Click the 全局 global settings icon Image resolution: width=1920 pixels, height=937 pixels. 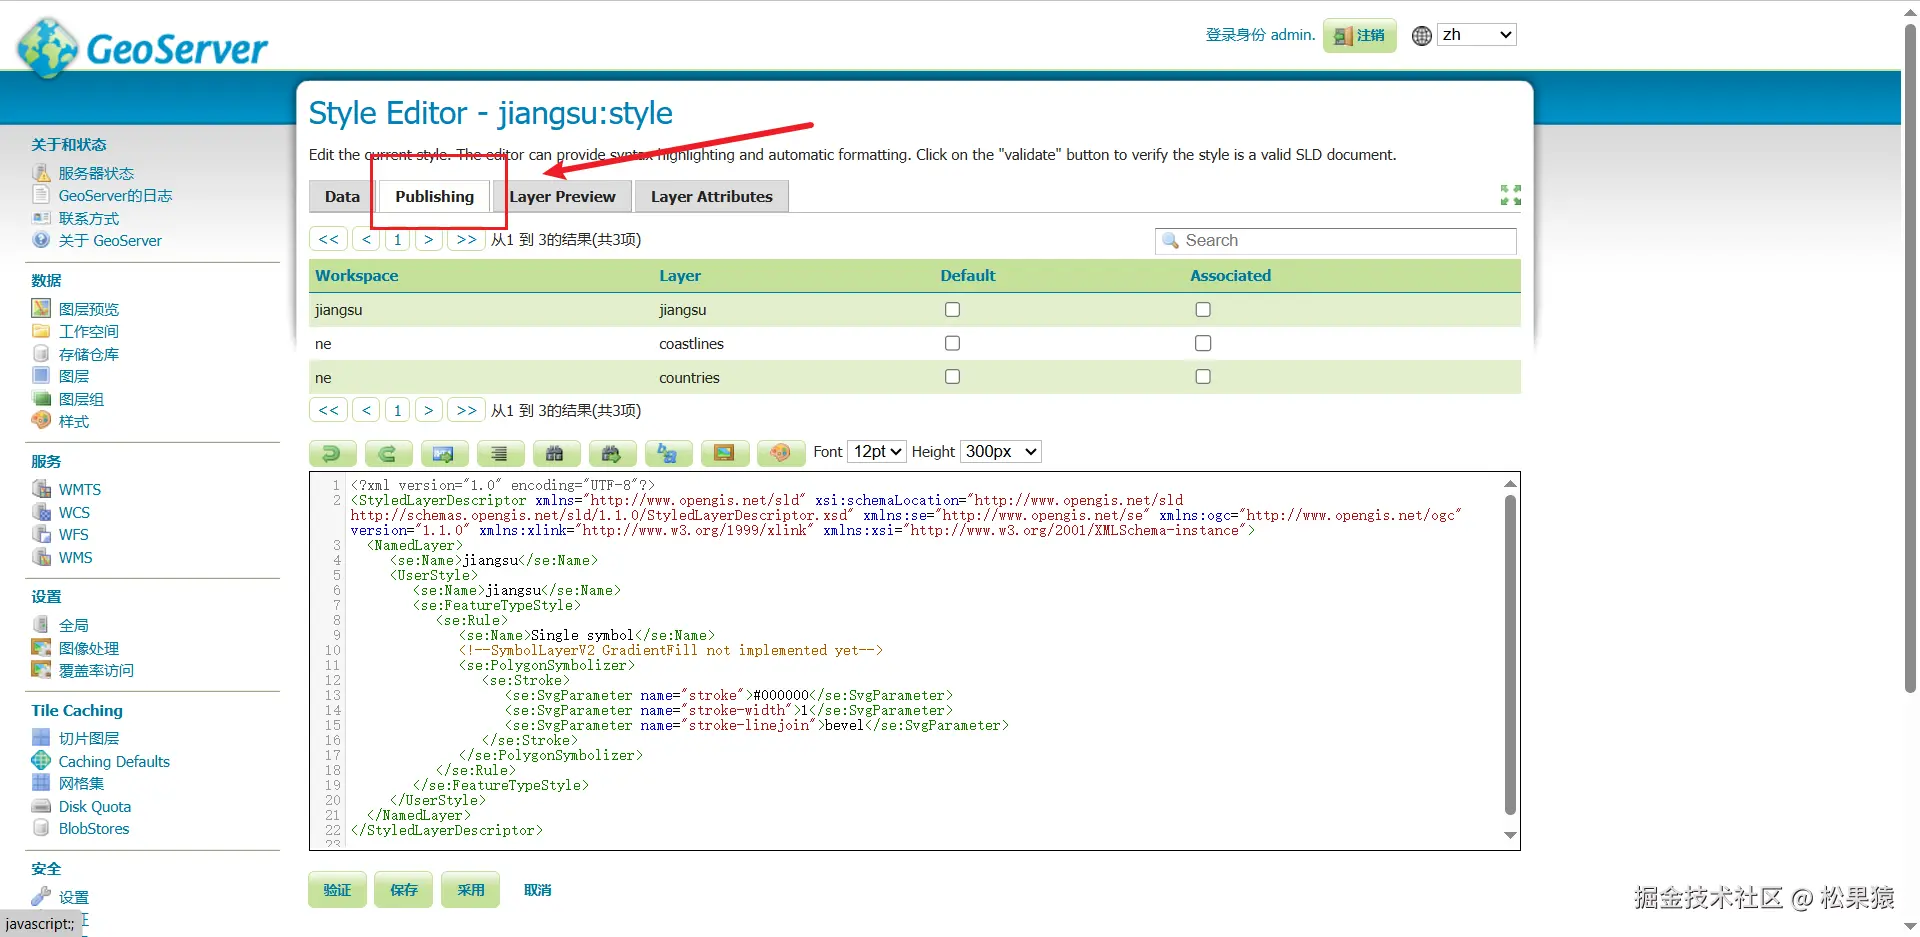click(41, 625)
